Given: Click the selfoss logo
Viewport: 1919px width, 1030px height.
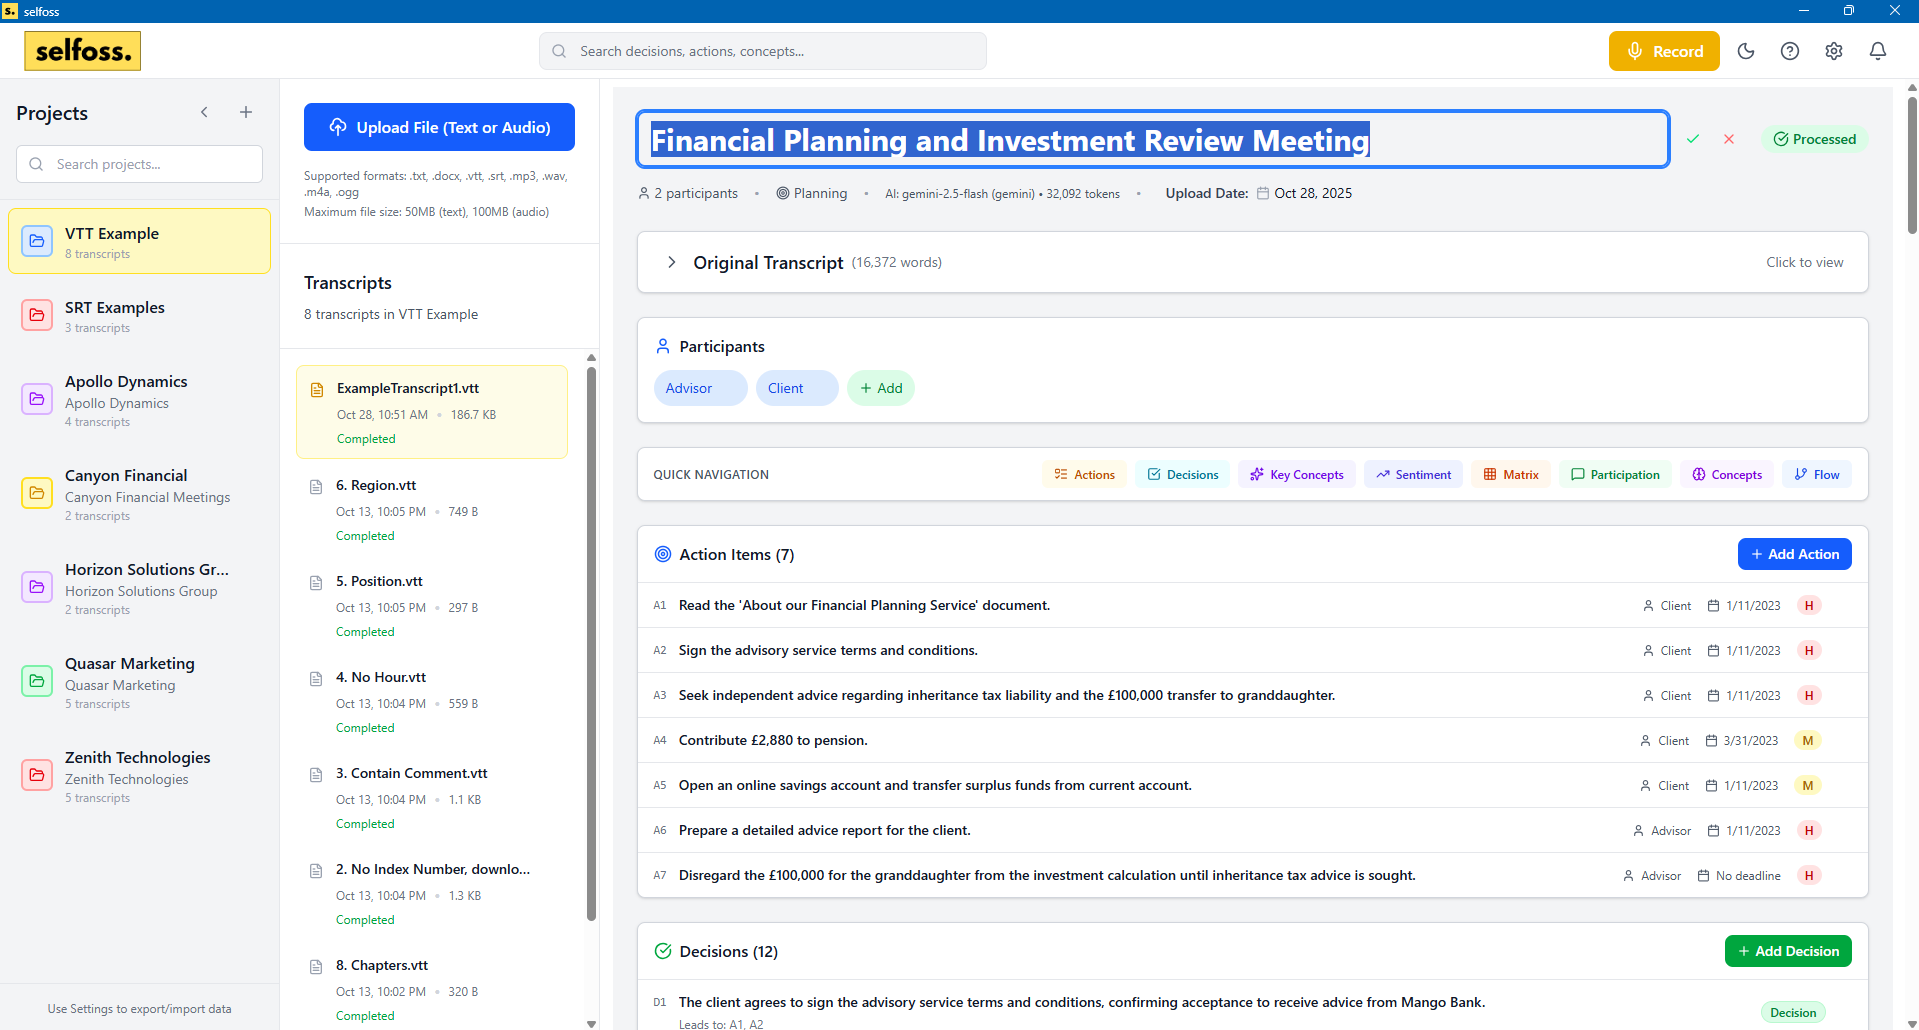Looking at the screenshot, I should [x=83, y=51].
